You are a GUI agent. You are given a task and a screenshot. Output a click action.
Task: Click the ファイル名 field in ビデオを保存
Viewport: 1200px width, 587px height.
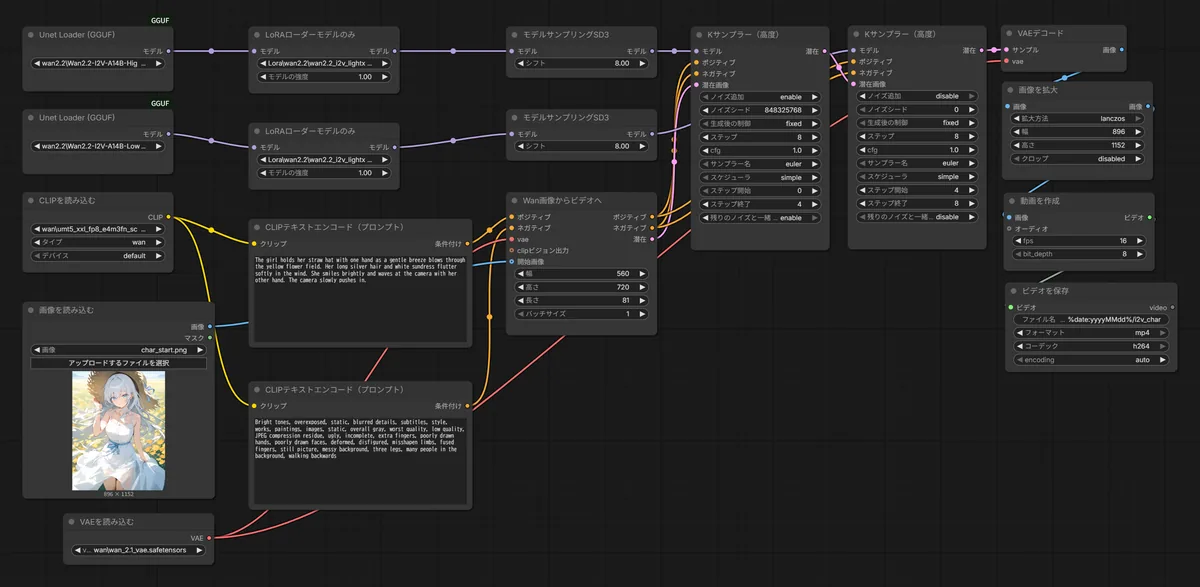pos(1091,319)
